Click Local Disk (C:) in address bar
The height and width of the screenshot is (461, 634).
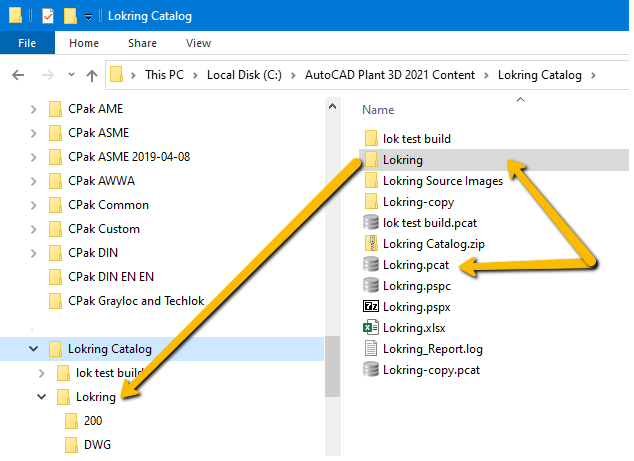pyautogui.click(x=244, y=75)
